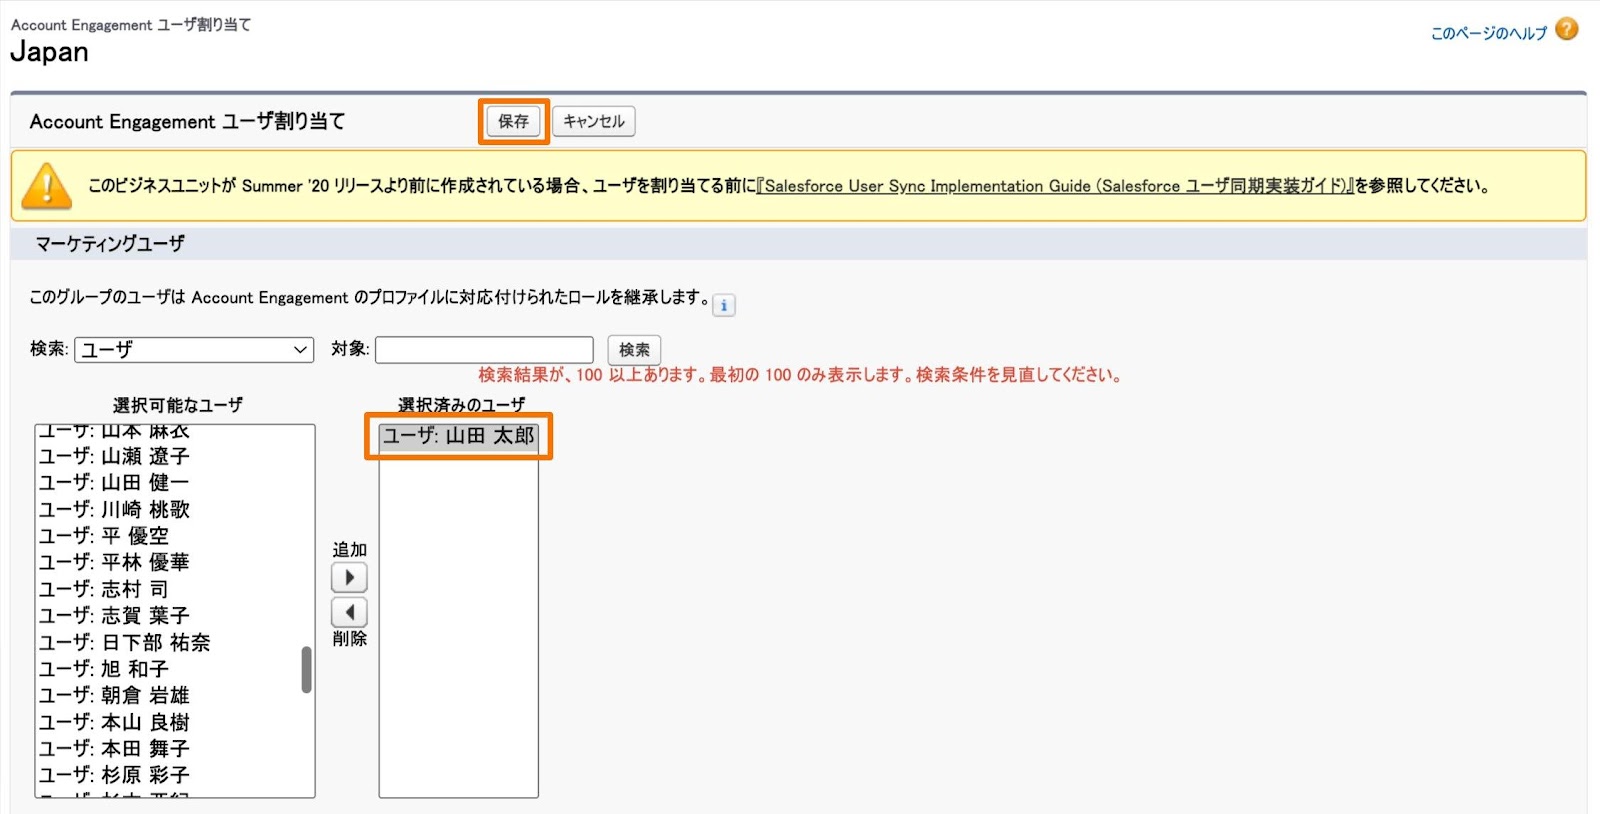Open the このページのヘルプ link

1488,33
